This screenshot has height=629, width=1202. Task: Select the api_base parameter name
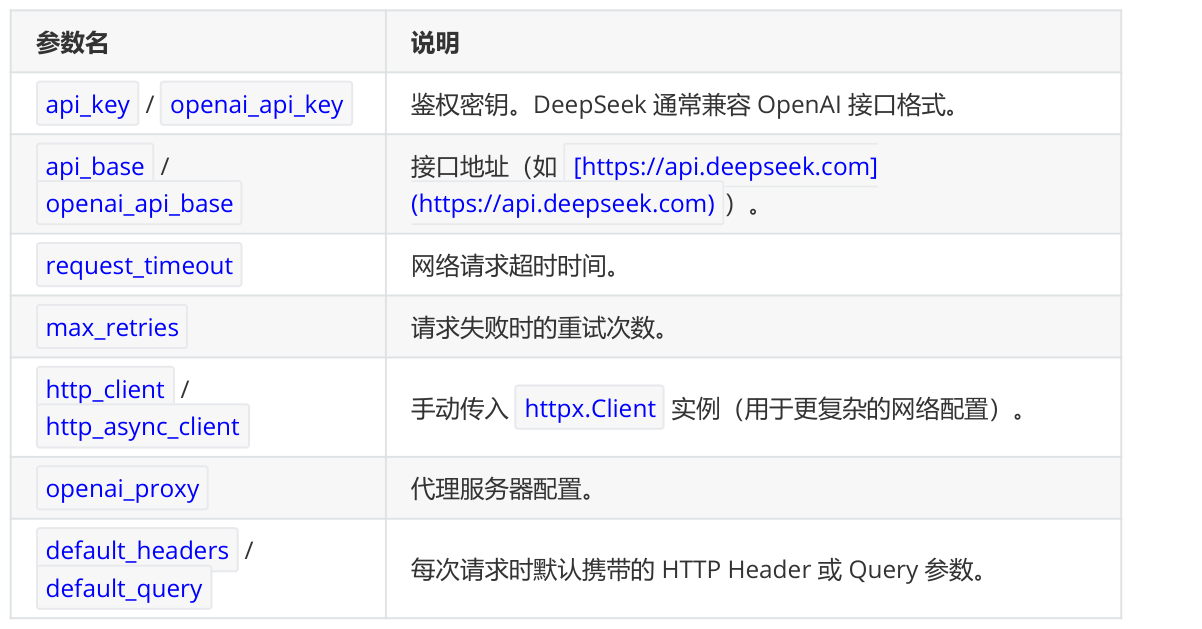pyautogui.click(x=95, y=165)
